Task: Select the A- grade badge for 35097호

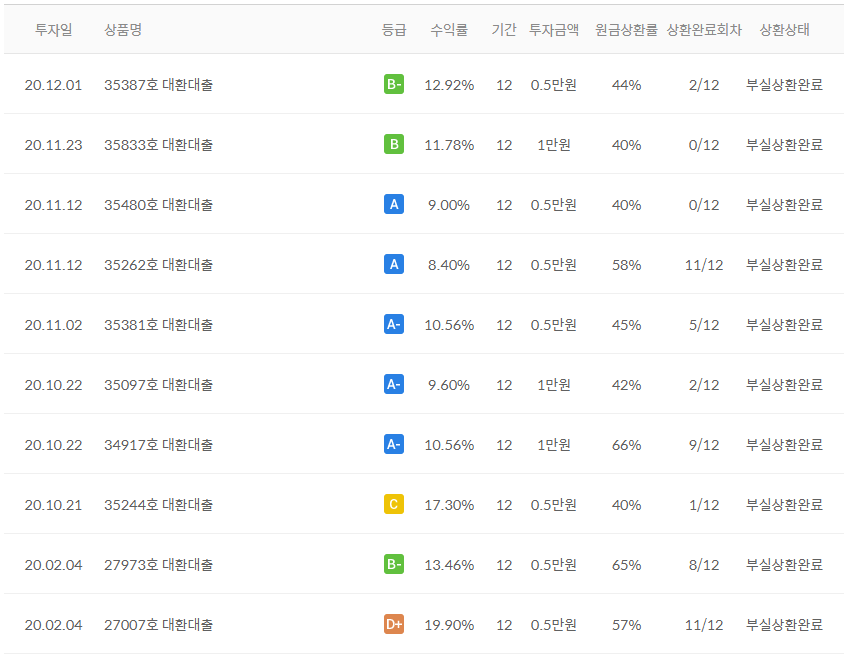Action: pyautogui.click(x=394, y=385)
